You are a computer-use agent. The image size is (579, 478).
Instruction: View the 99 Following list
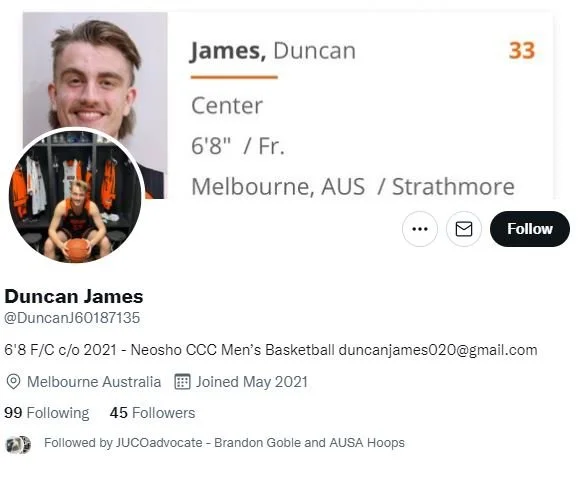click(x=47, y=413)
